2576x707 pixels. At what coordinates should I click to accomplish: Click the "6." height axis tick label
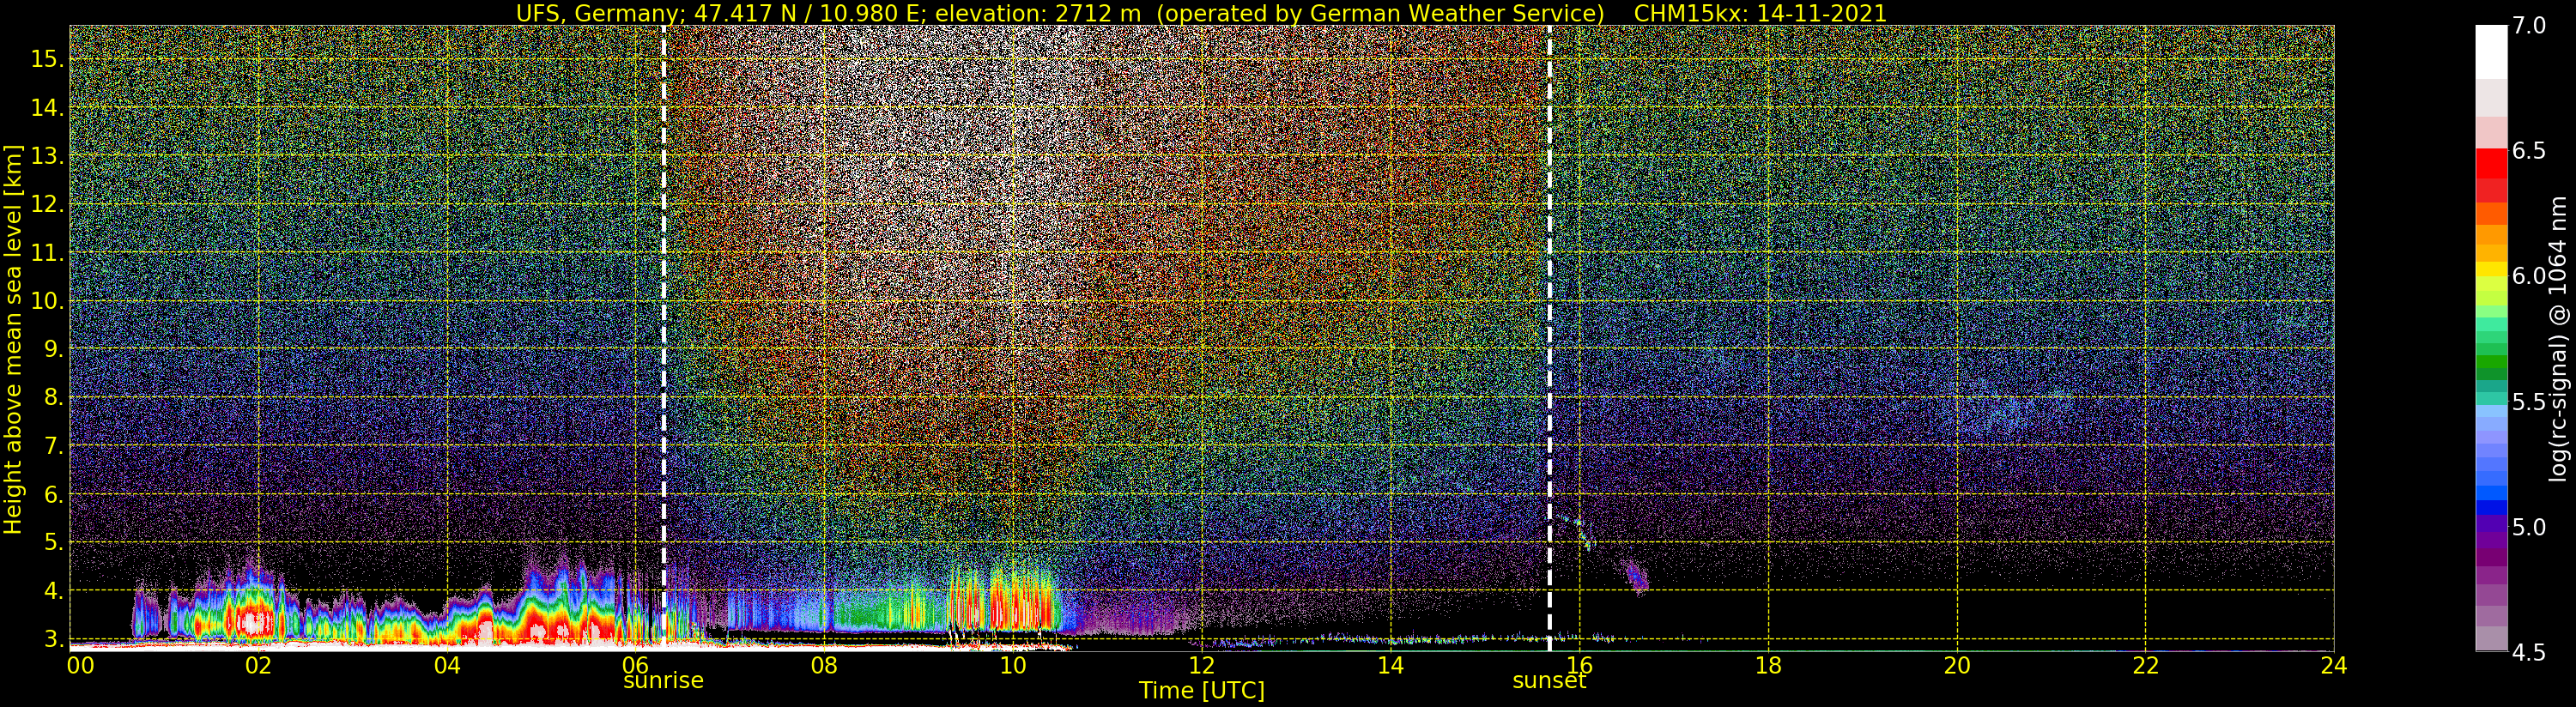click(53, 494)
